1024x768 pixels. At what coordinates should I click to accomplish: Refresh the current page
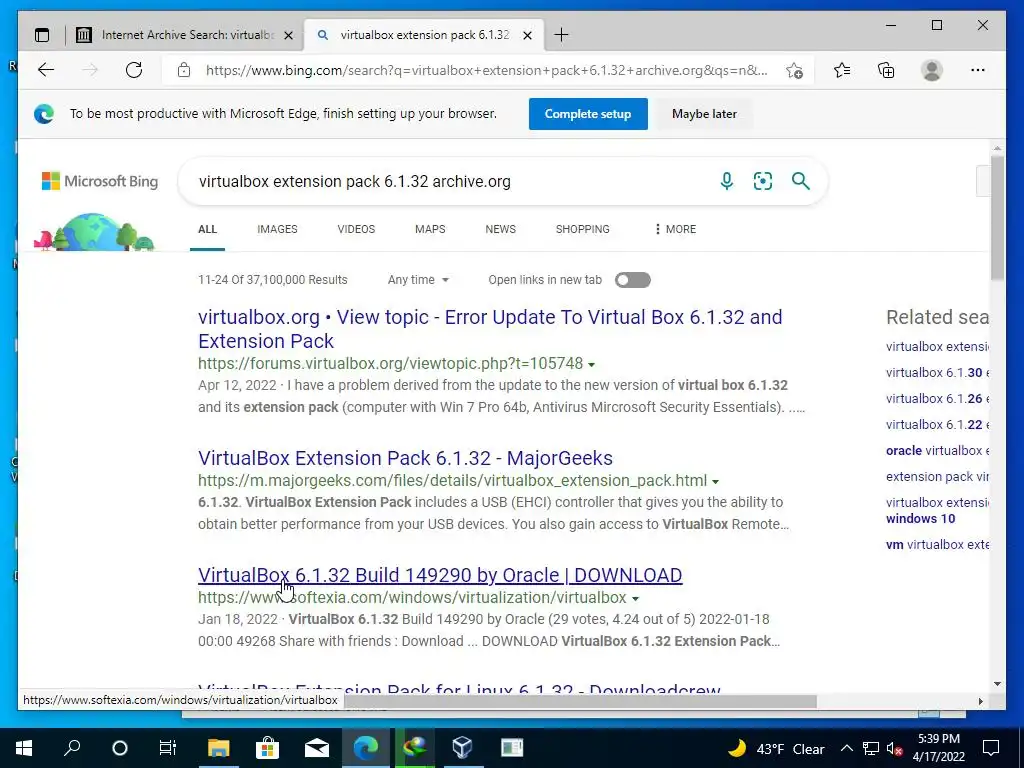pos(134,70)
